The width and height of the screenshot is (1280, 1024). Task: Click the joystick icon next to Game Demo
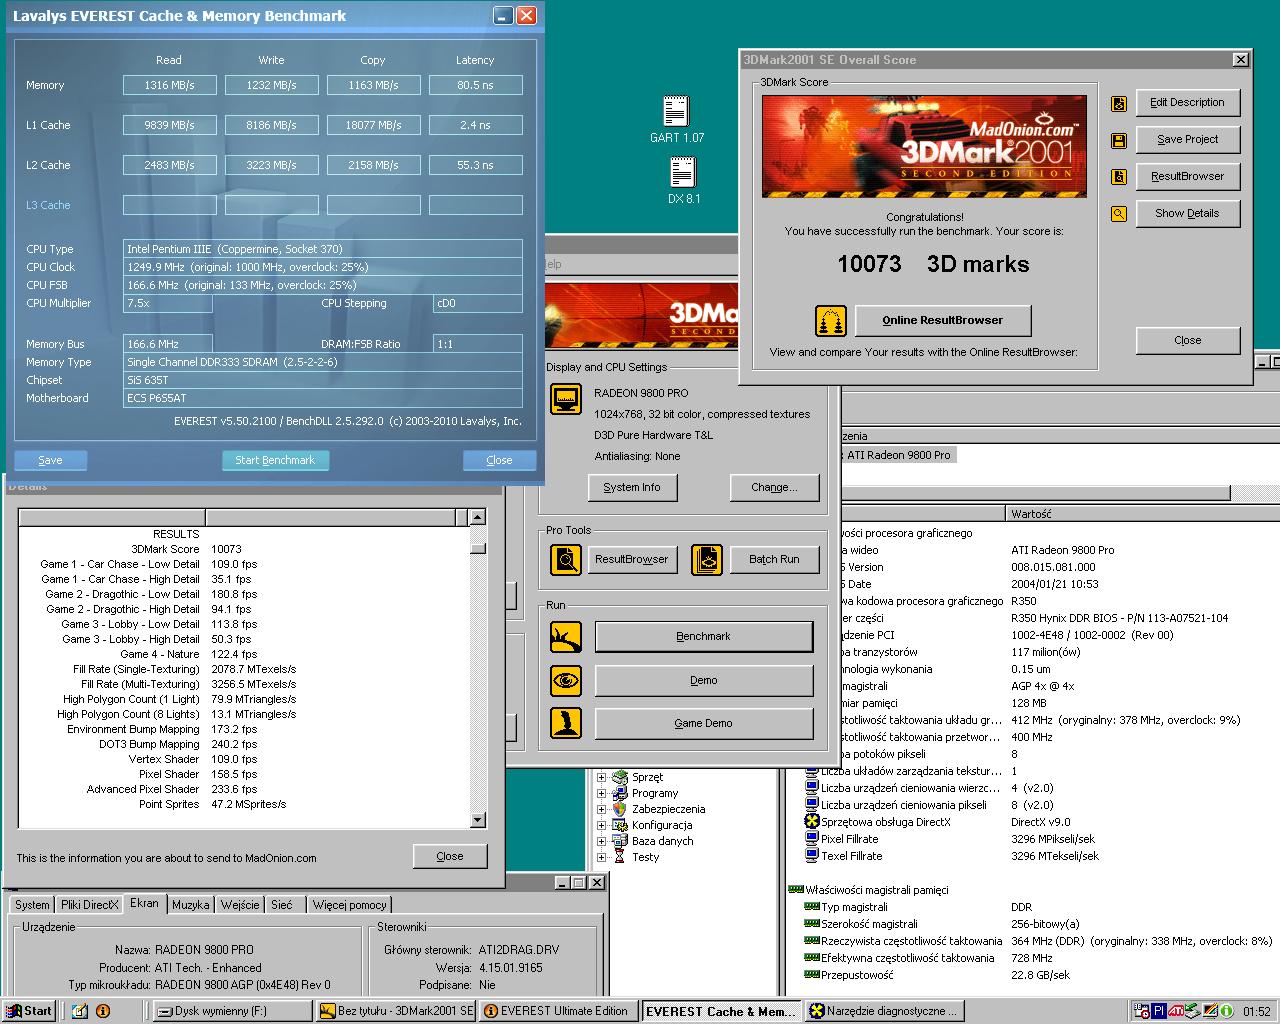coord(566,723)
